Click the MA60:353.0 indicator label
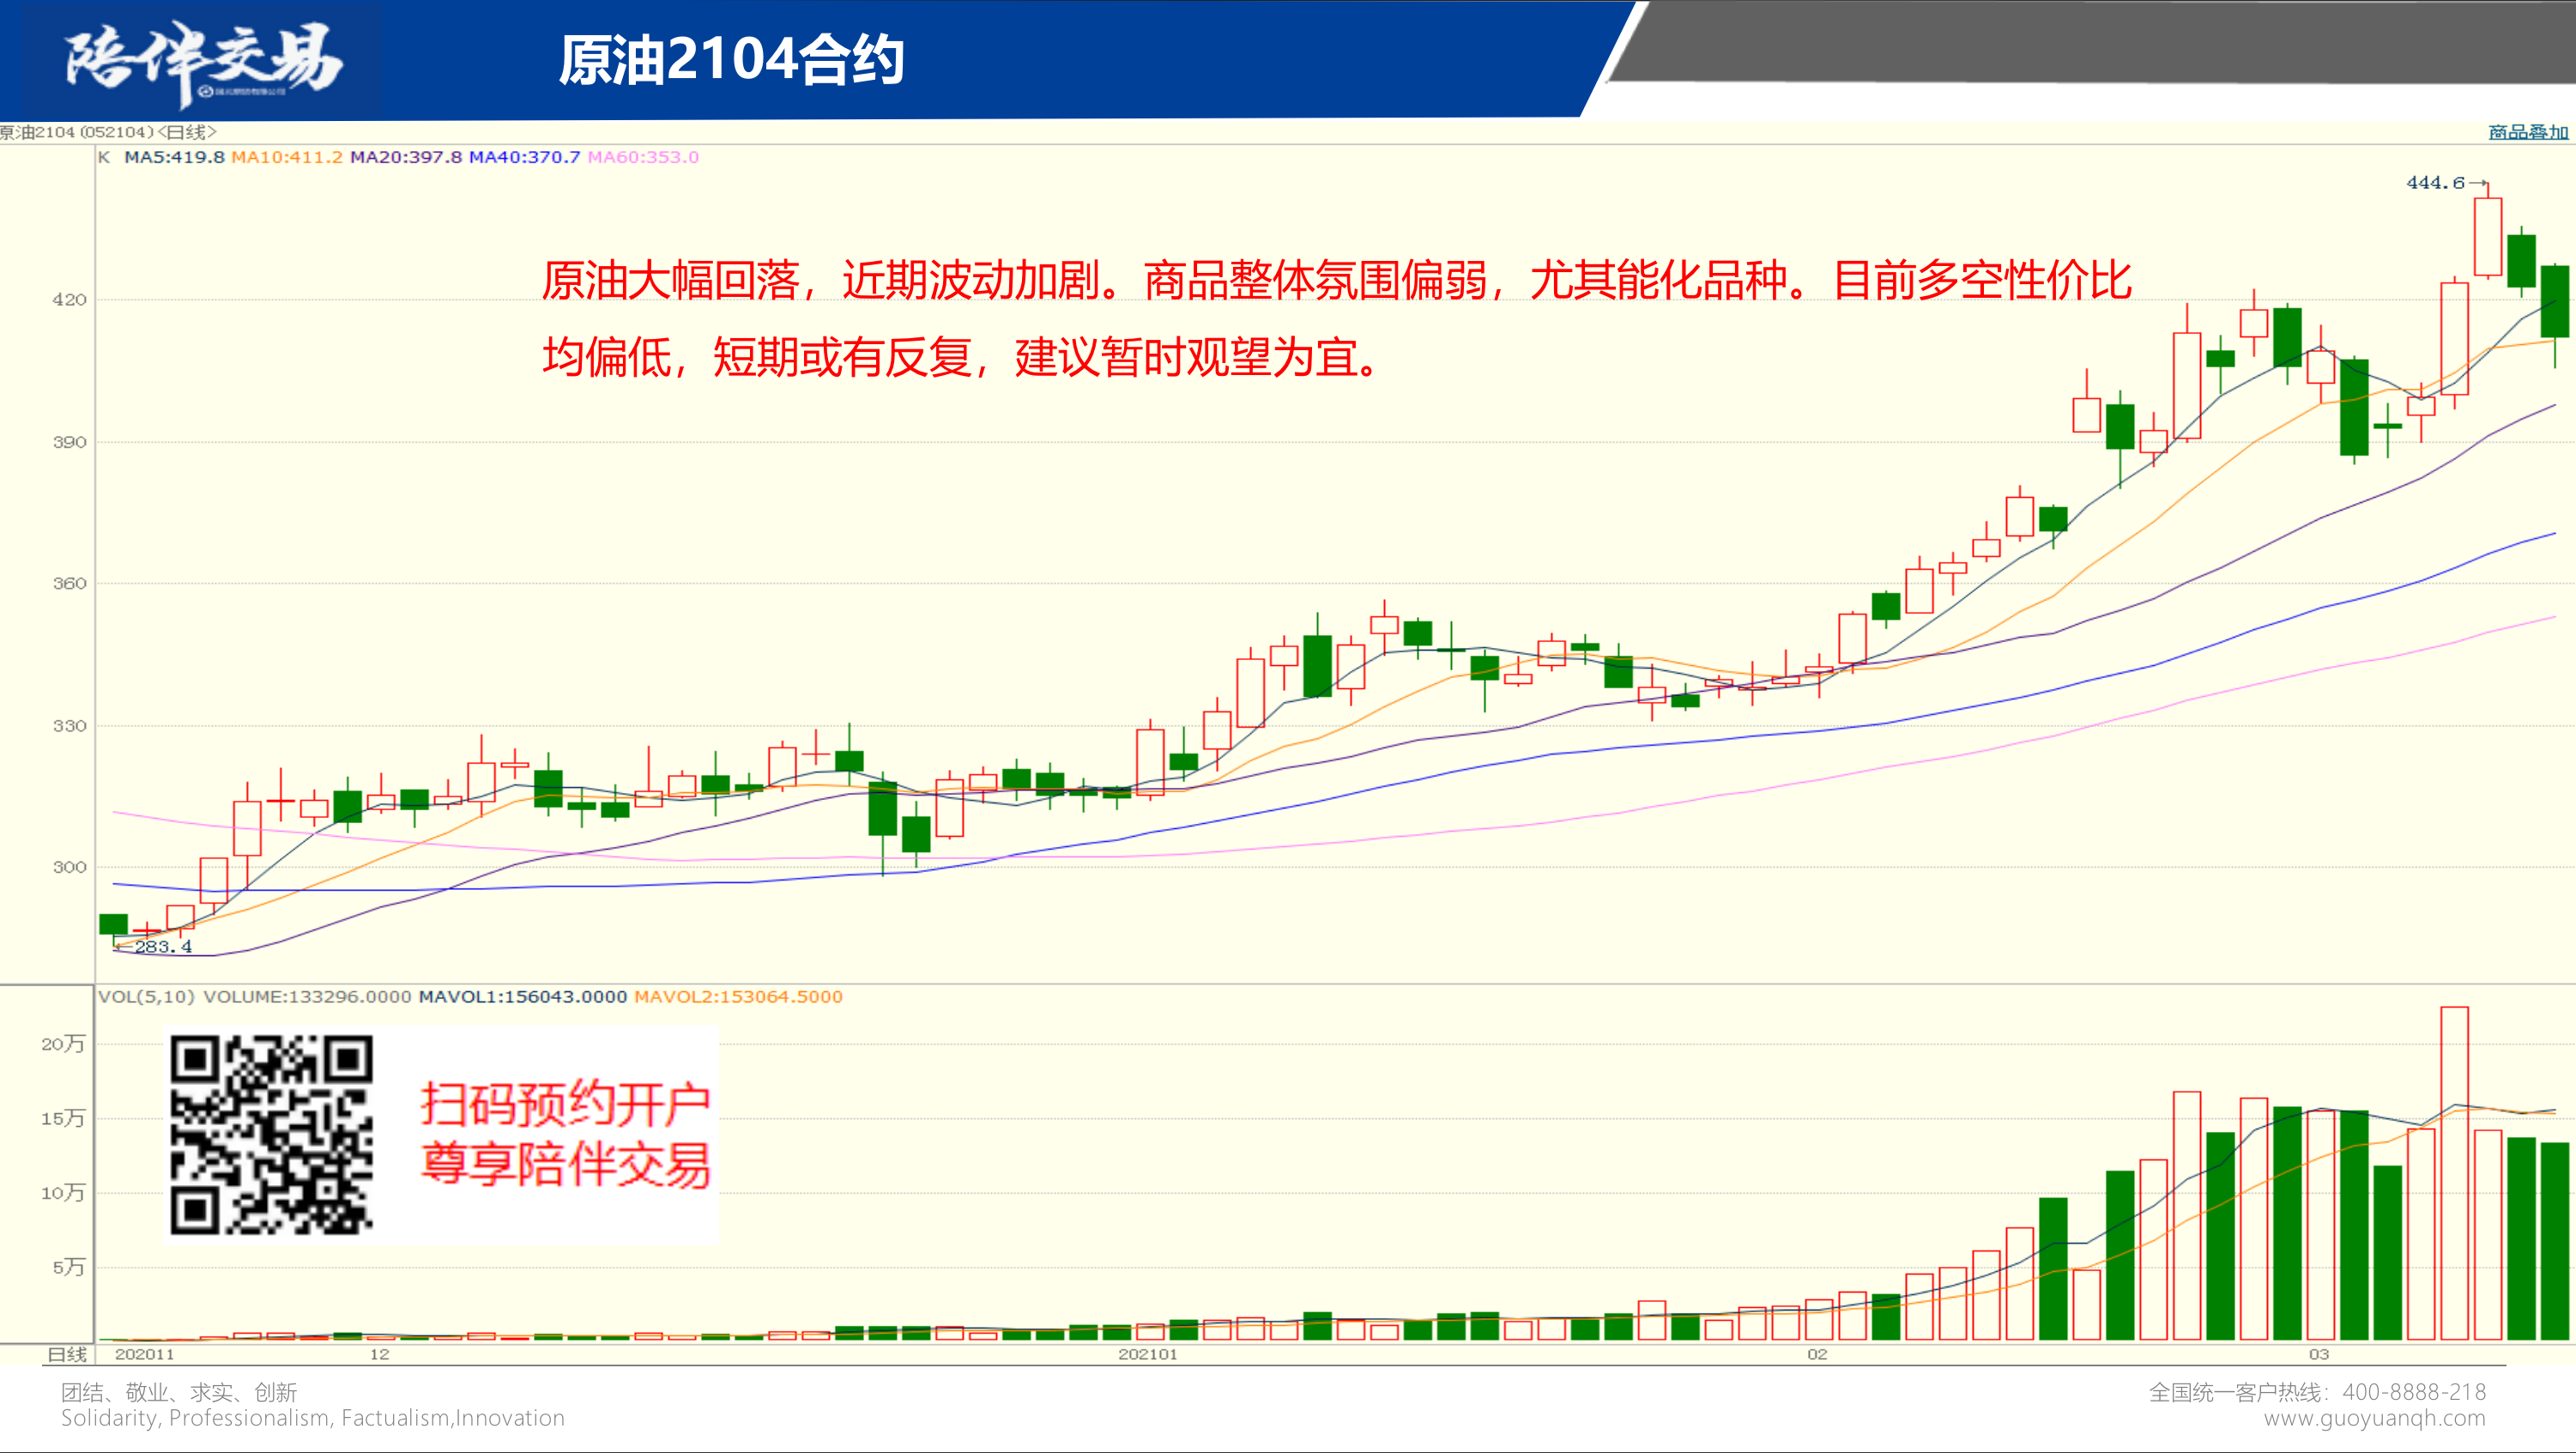2576x1453 pixels. pos(643,157)
